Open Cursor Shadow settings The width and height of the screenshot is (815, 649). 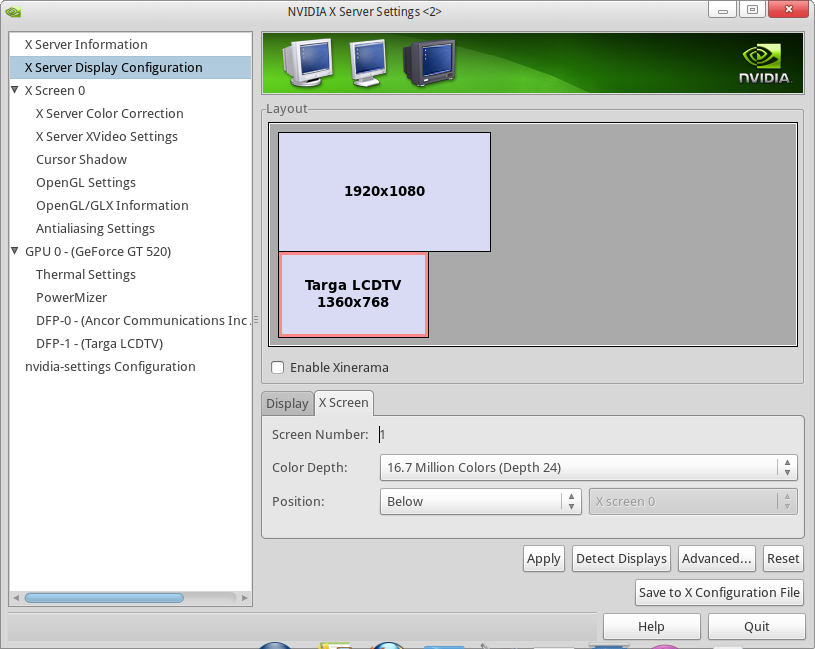[x=82, y=160]
